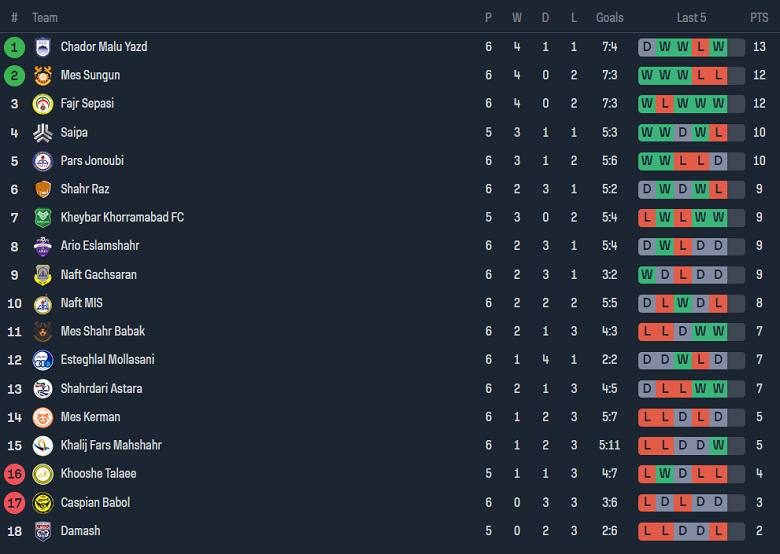Viewport: 780px width, 554px height.
Task: Click the Damash club badge
Action: point(42,531)
